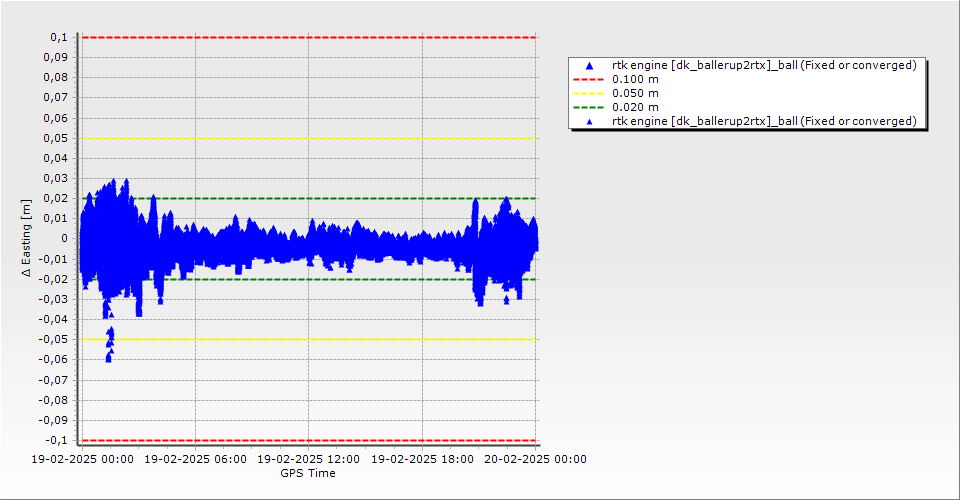Click the -0,06 y-axis tick label
960x500 pixels.
(x=53, y=359)
